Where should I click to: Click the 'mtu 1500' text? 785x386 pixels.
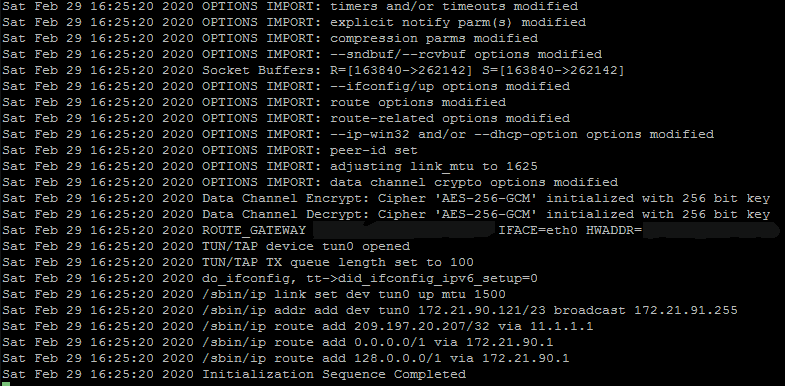[474, 294]
